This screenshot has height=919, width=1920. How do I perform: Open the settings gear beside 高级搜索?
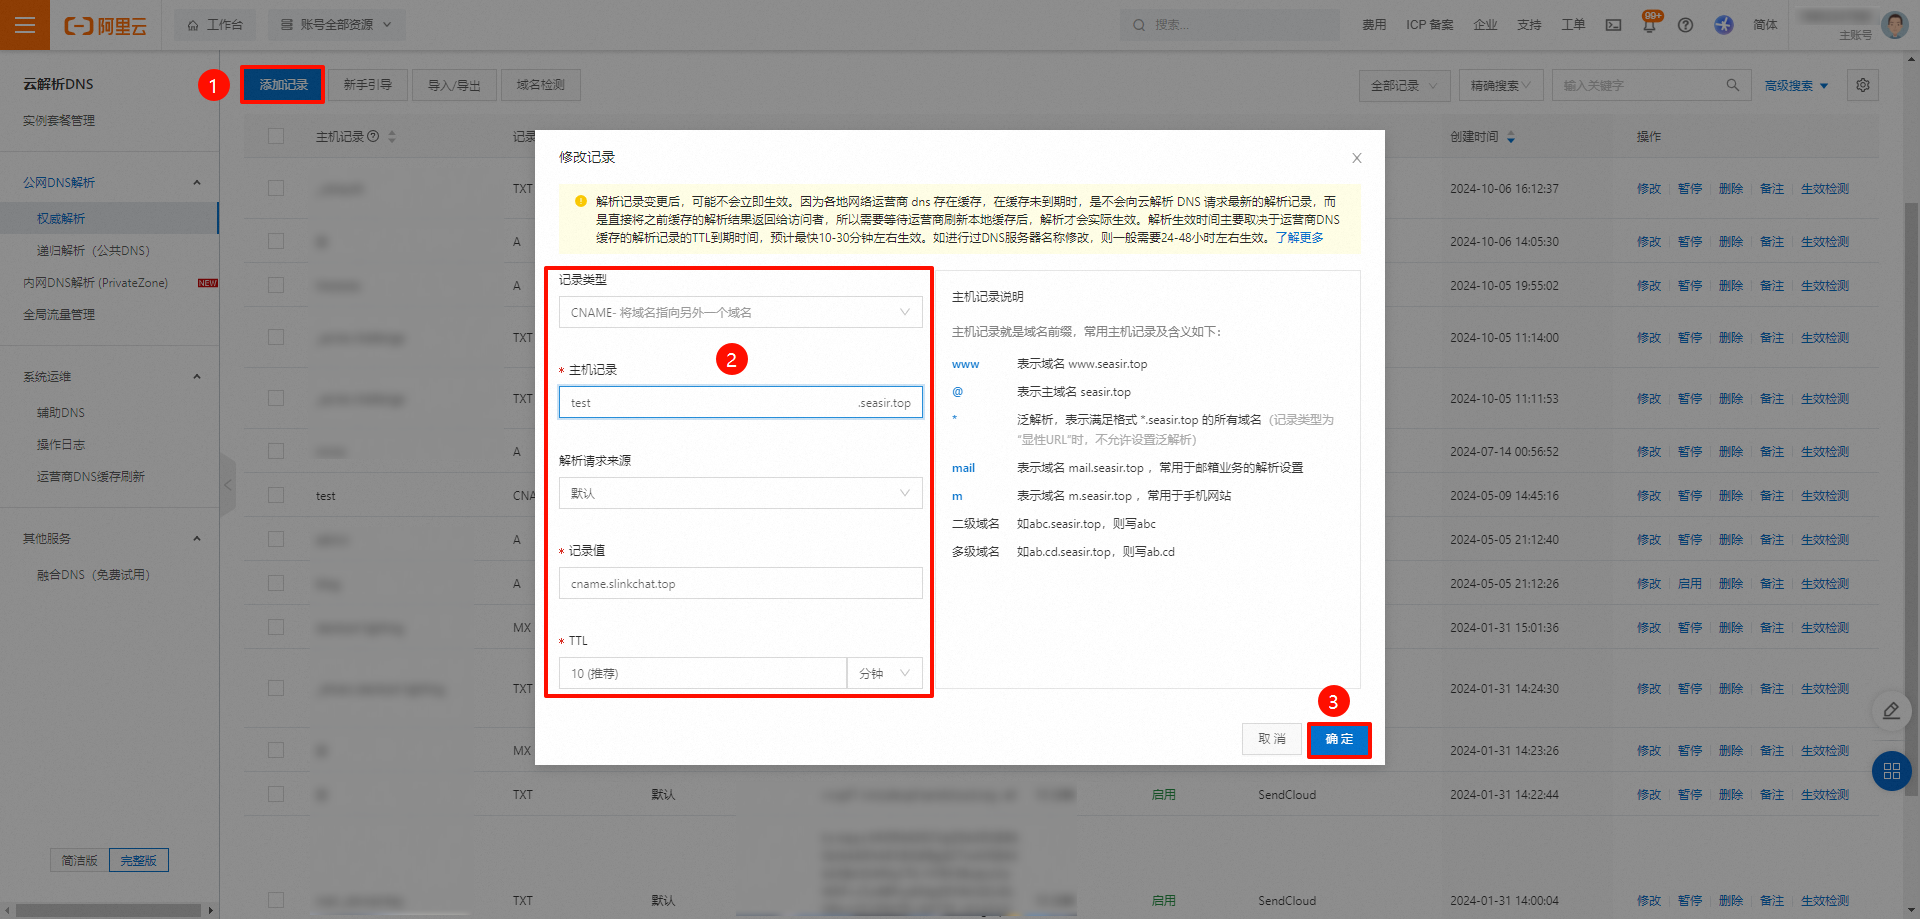click(1862, 85)
